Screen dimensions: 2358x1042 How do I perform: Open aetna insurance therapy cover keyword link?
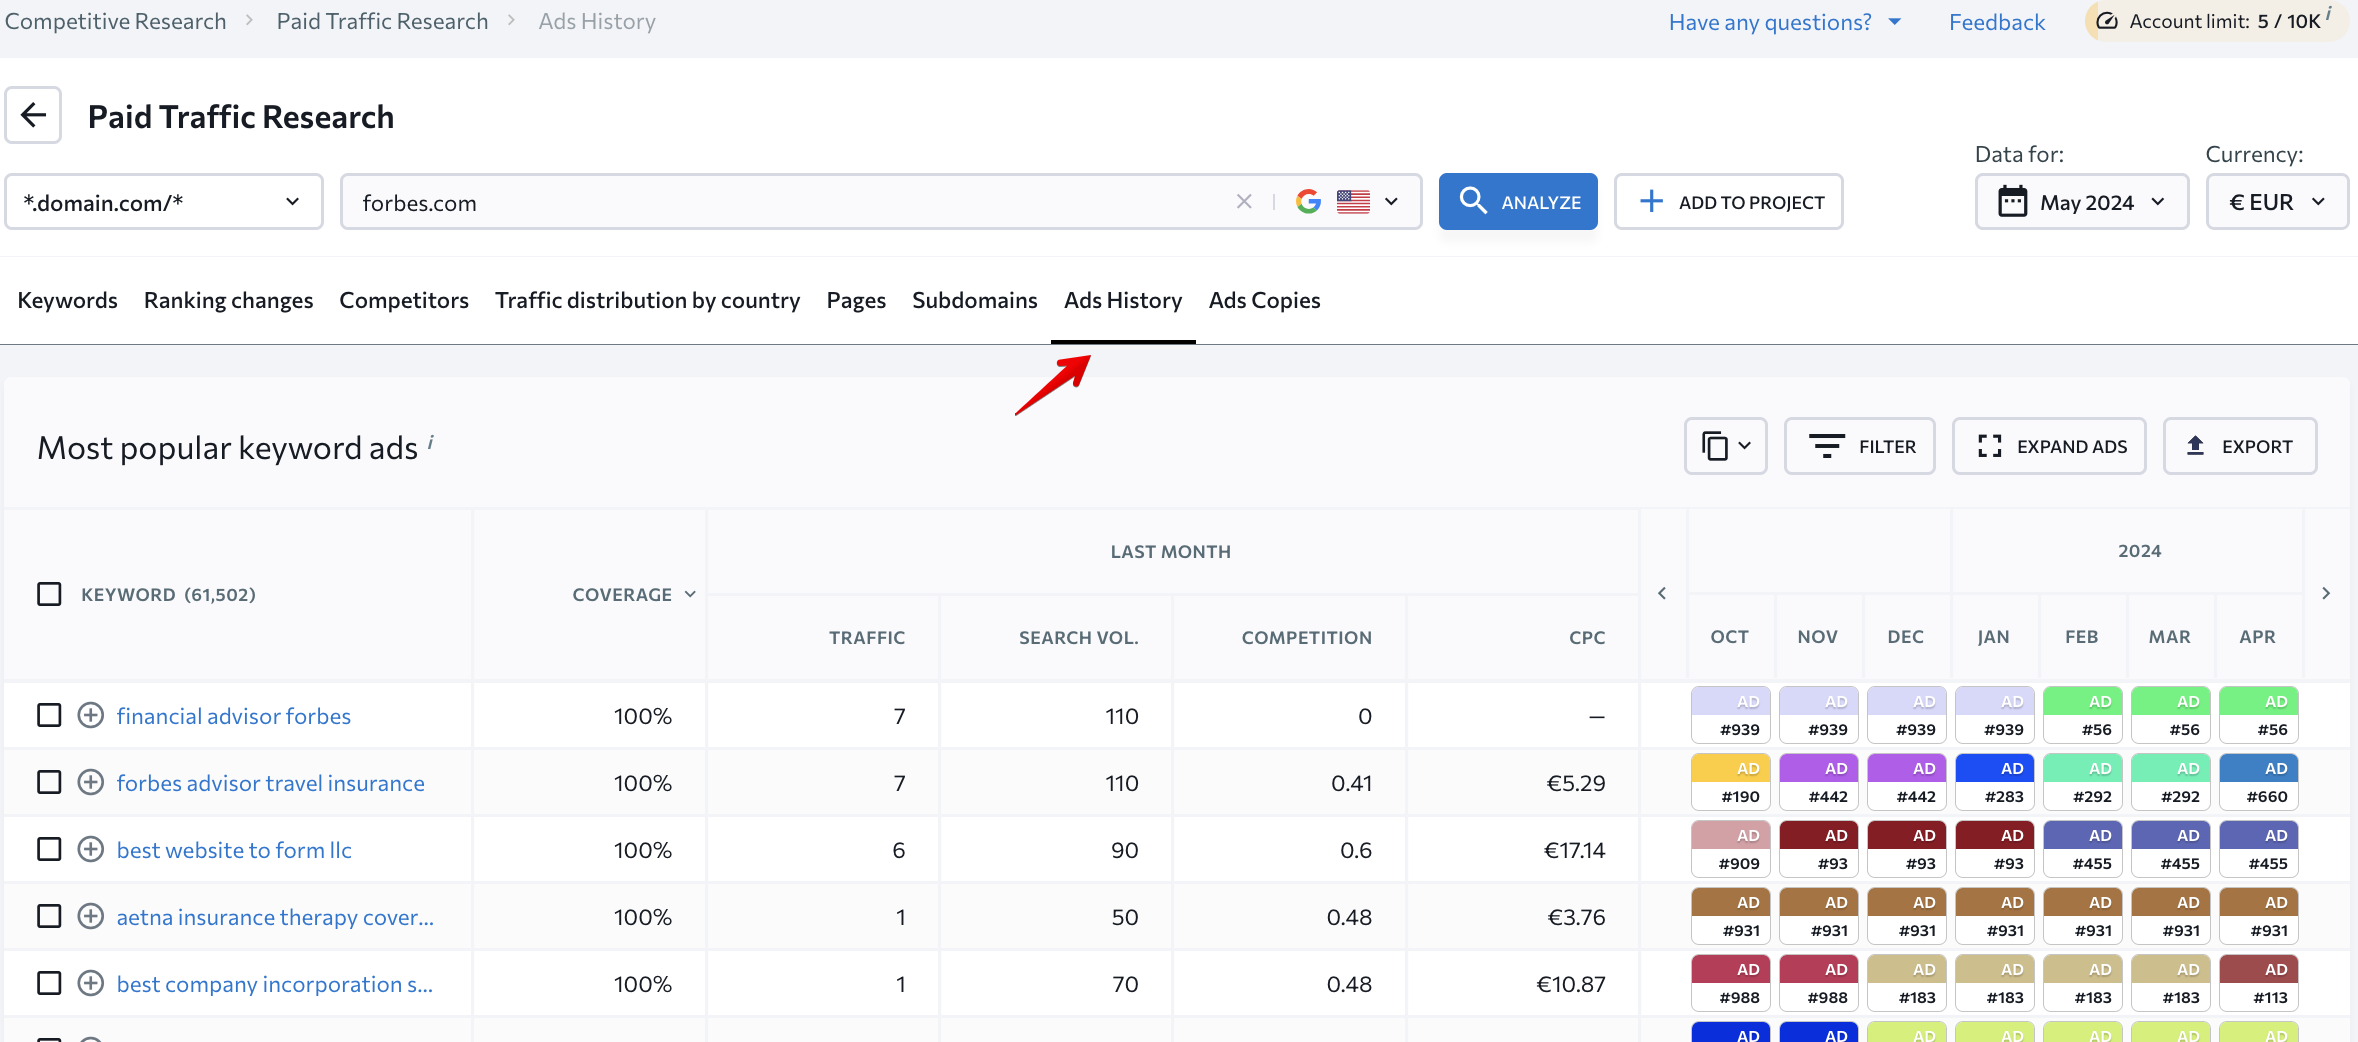pyautogui.click(x=275, y=917)
